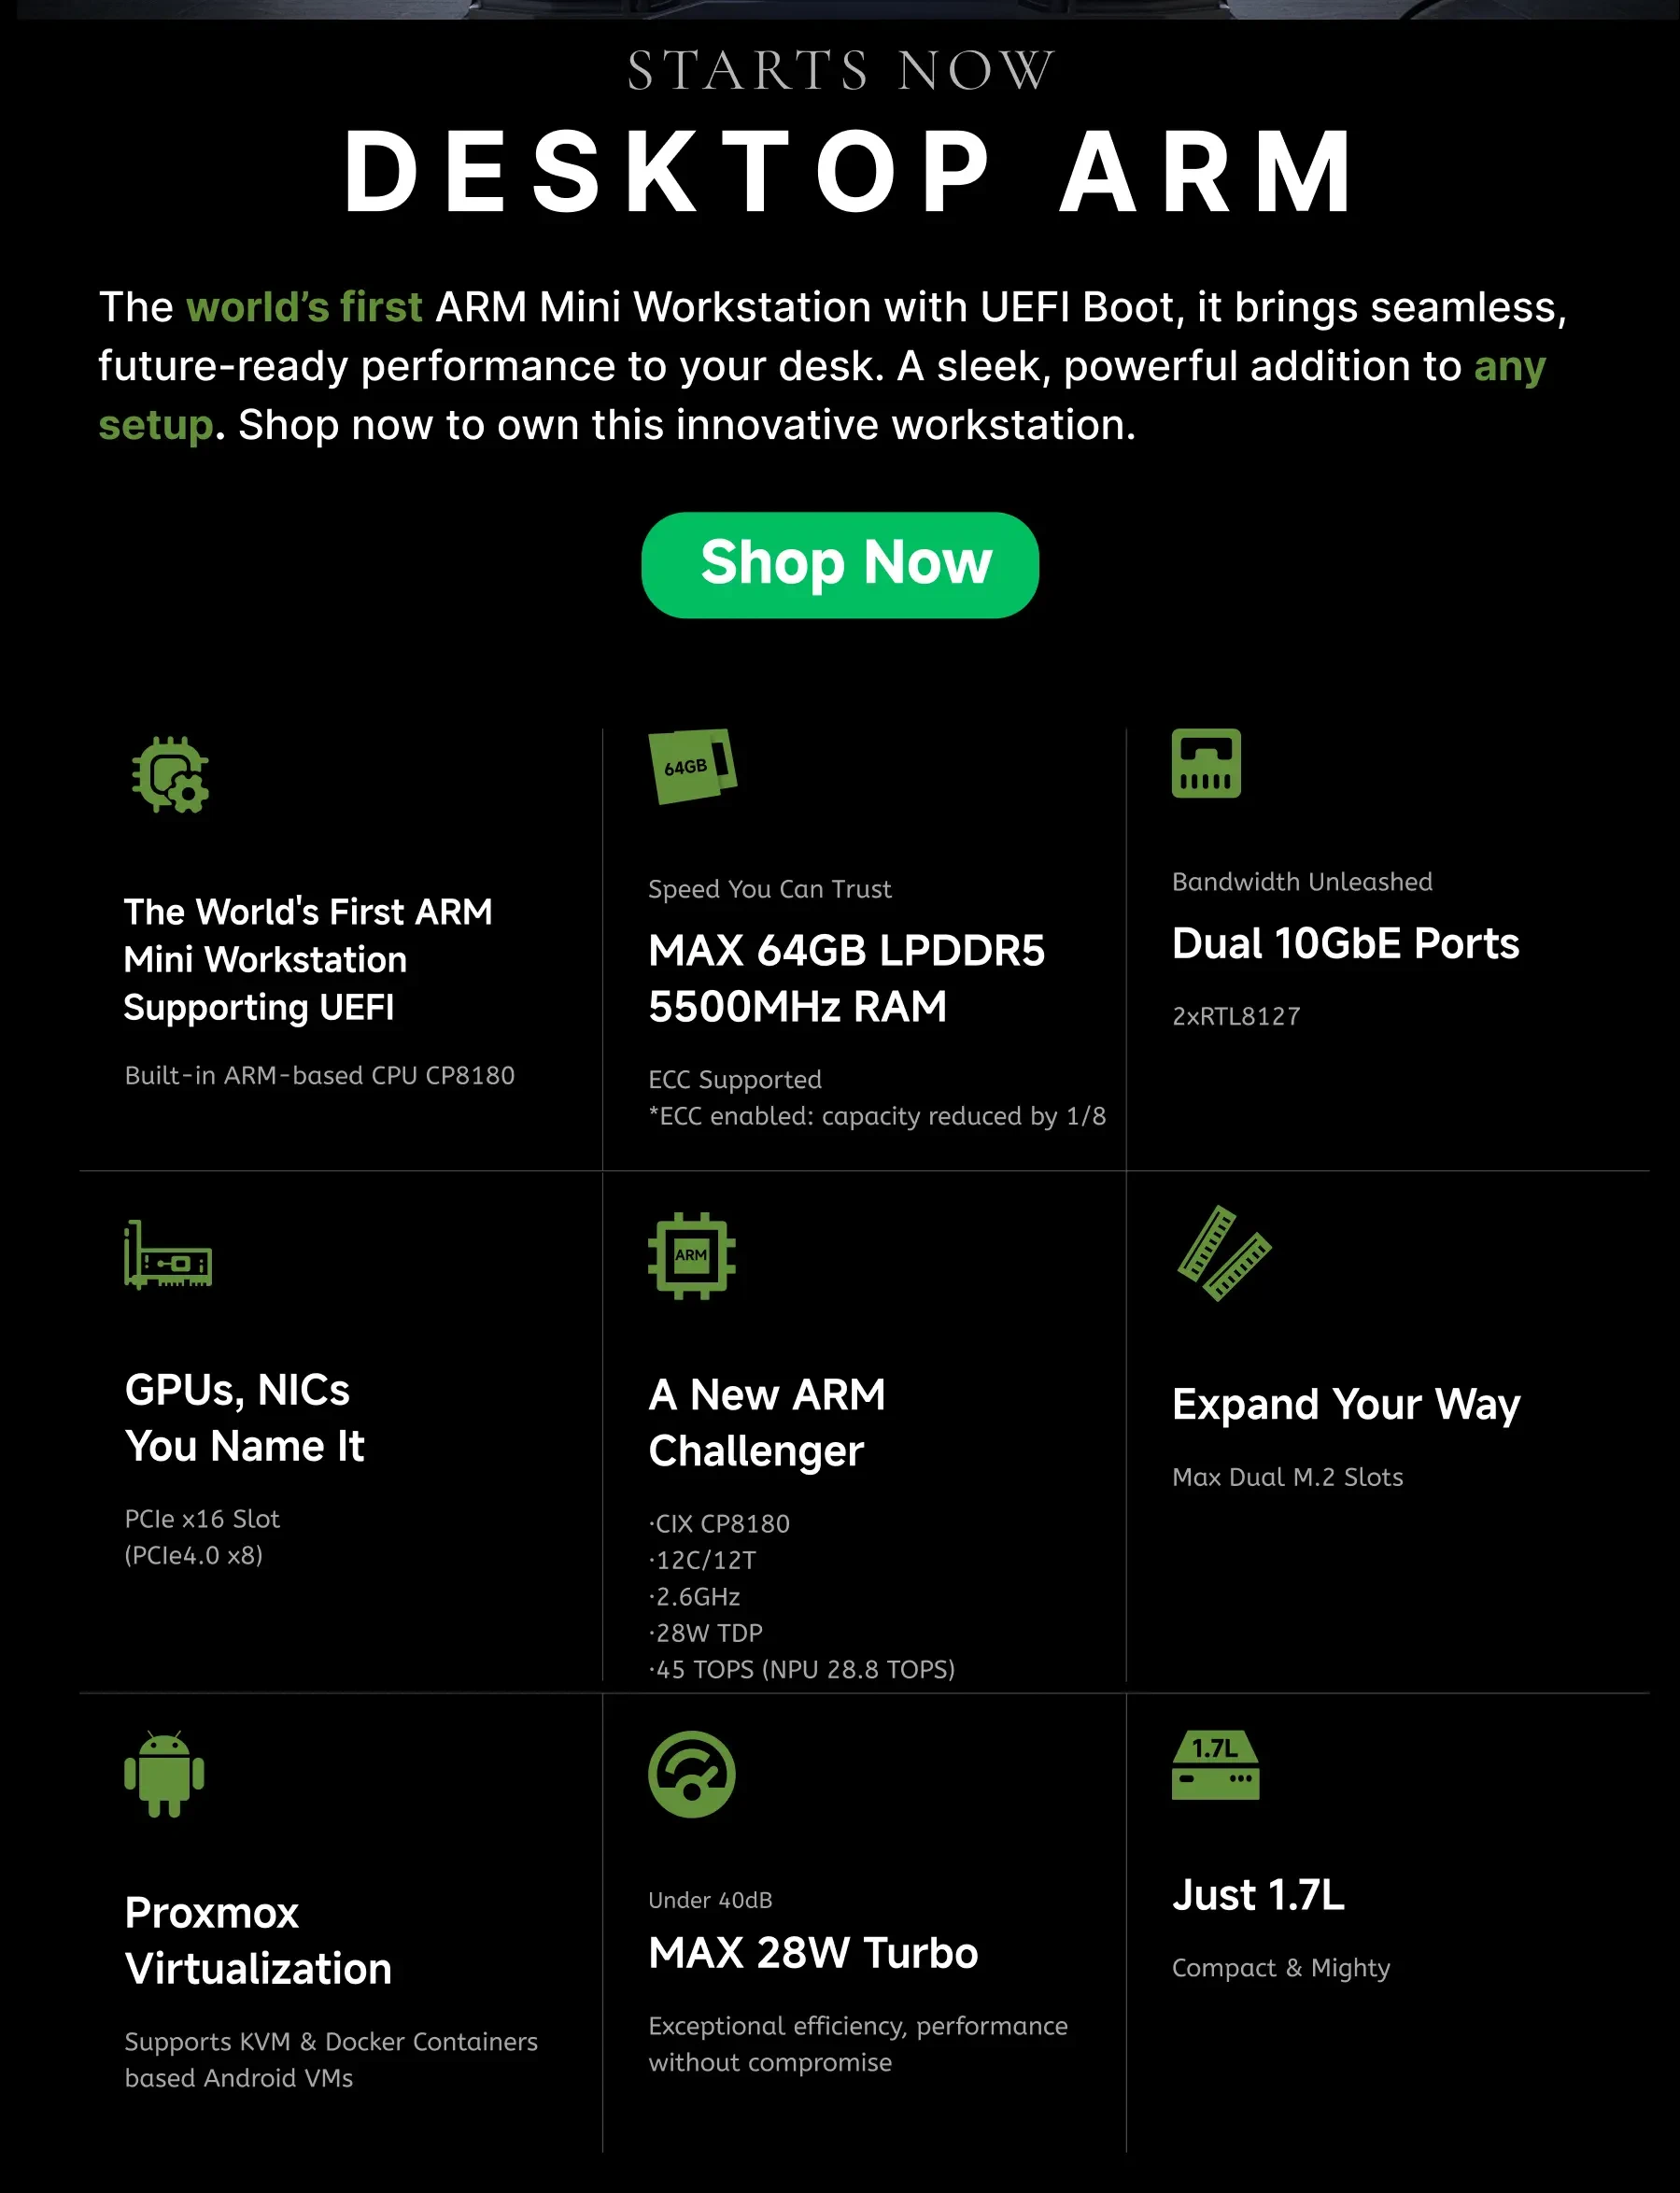Image resolution: width=1680 pixels, height=2193 pixels.
Task: Click the "Proxmox Virtualization" heading
Action: (x=258, y=1940)
